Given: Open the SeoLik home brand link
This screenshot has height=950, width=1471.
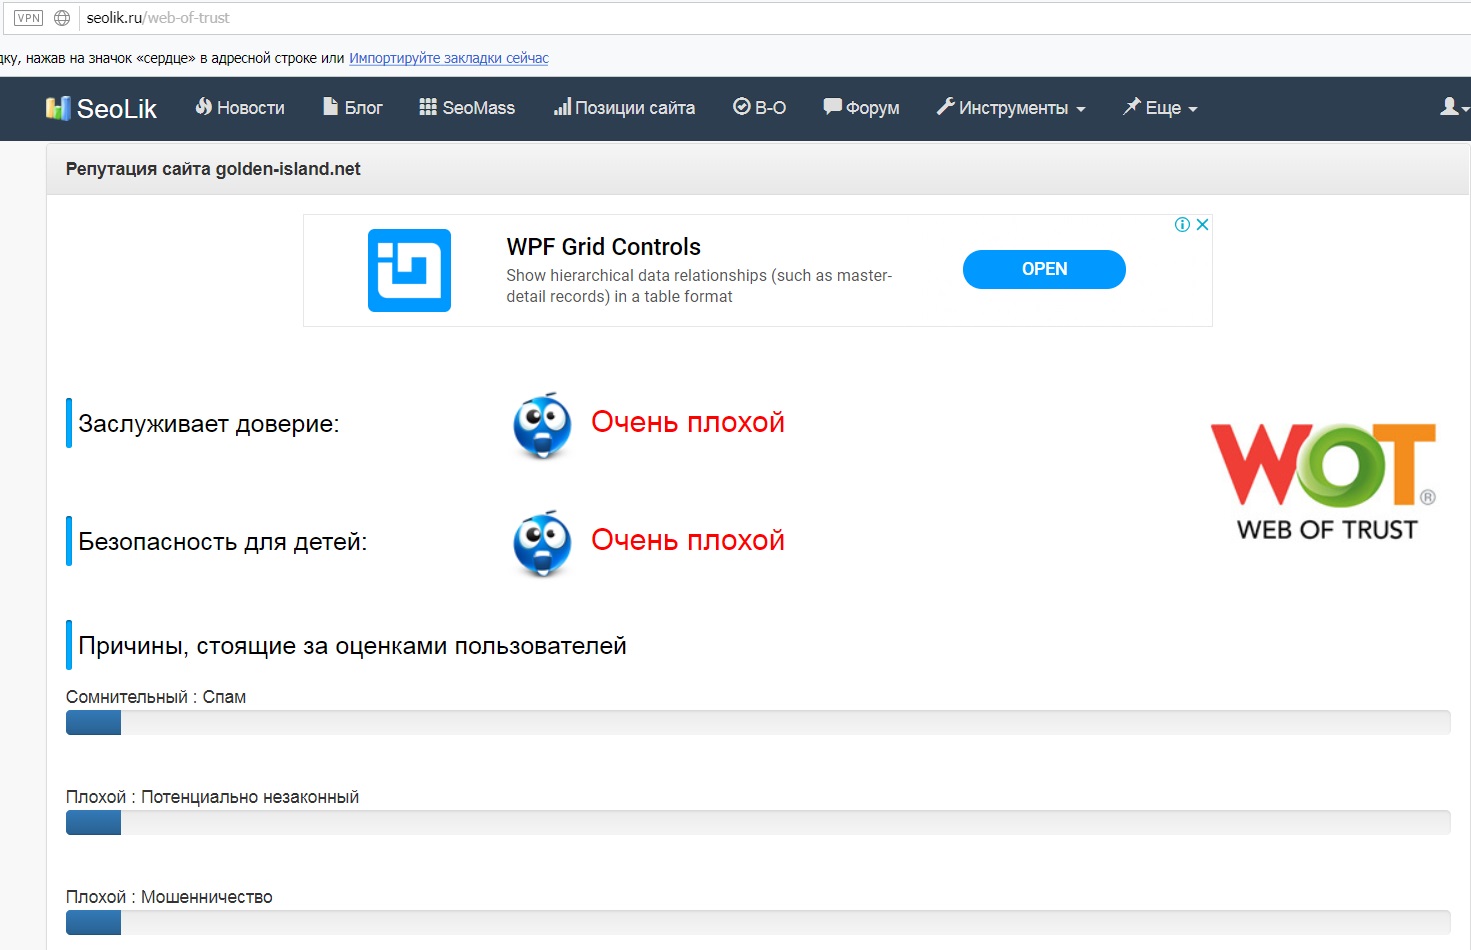Looking at the screenshot, I should pyautogui.click(x=102, y=108).
